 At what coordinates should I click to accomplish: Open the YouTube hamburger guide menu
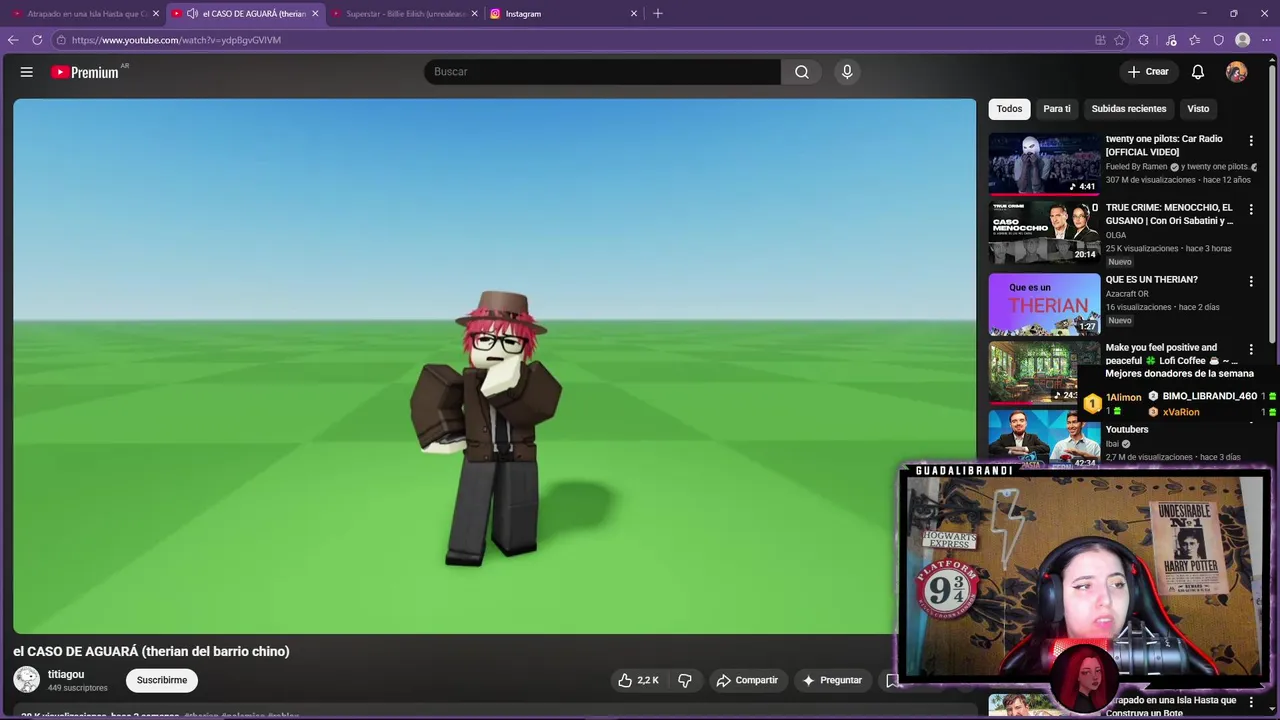point(27,72)
